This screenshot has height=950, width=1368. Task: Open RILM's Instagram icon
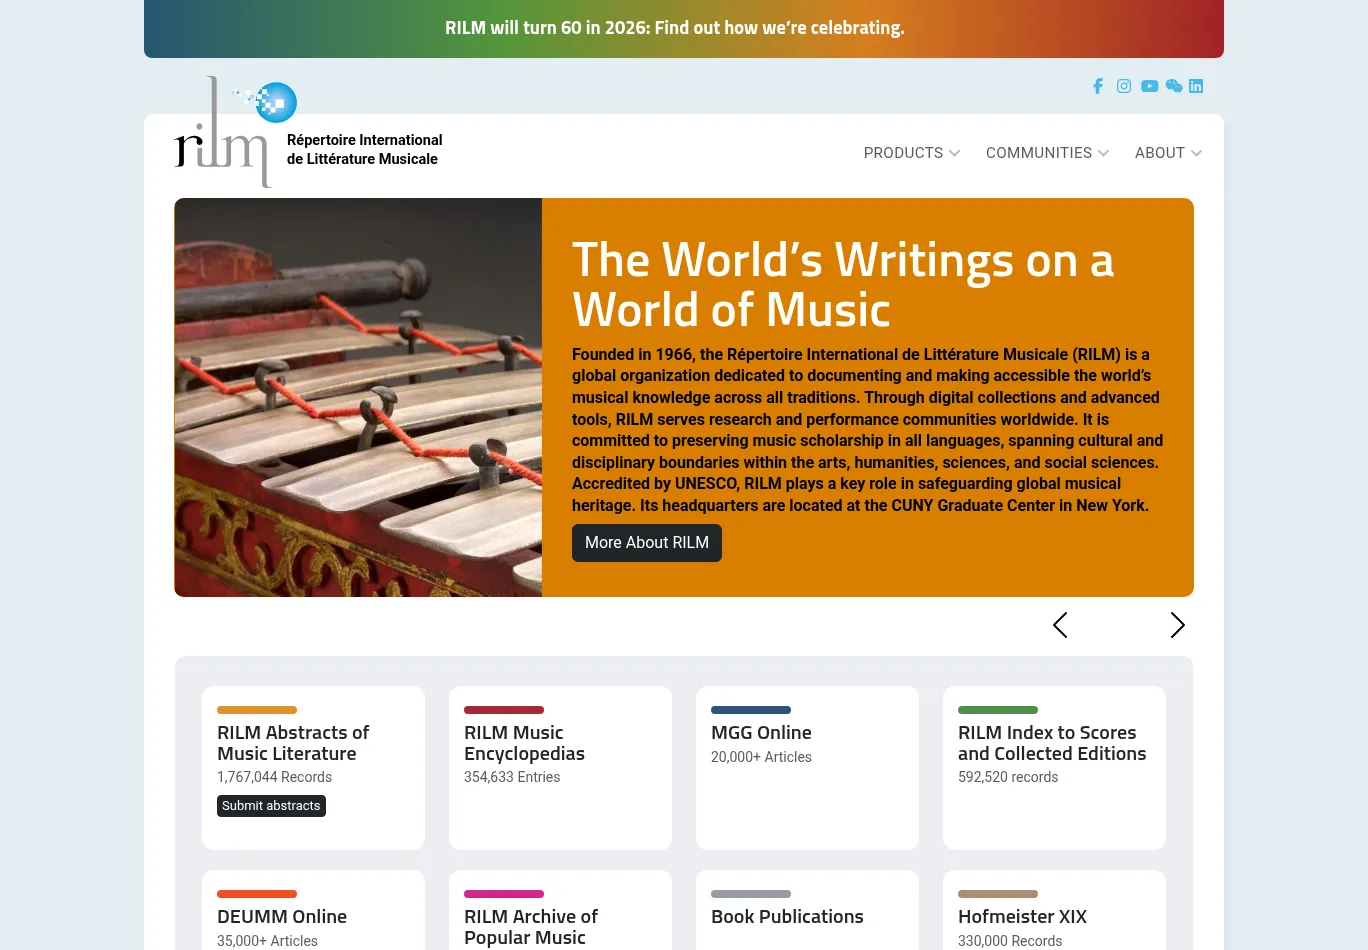pos(1124,86)
